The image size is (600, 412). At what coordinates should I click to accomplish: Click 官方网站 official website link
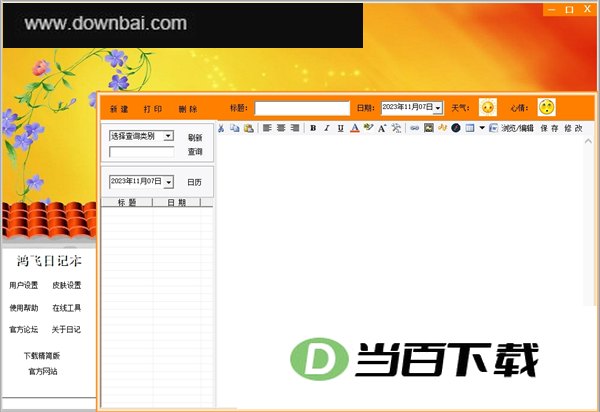point(43,371)
